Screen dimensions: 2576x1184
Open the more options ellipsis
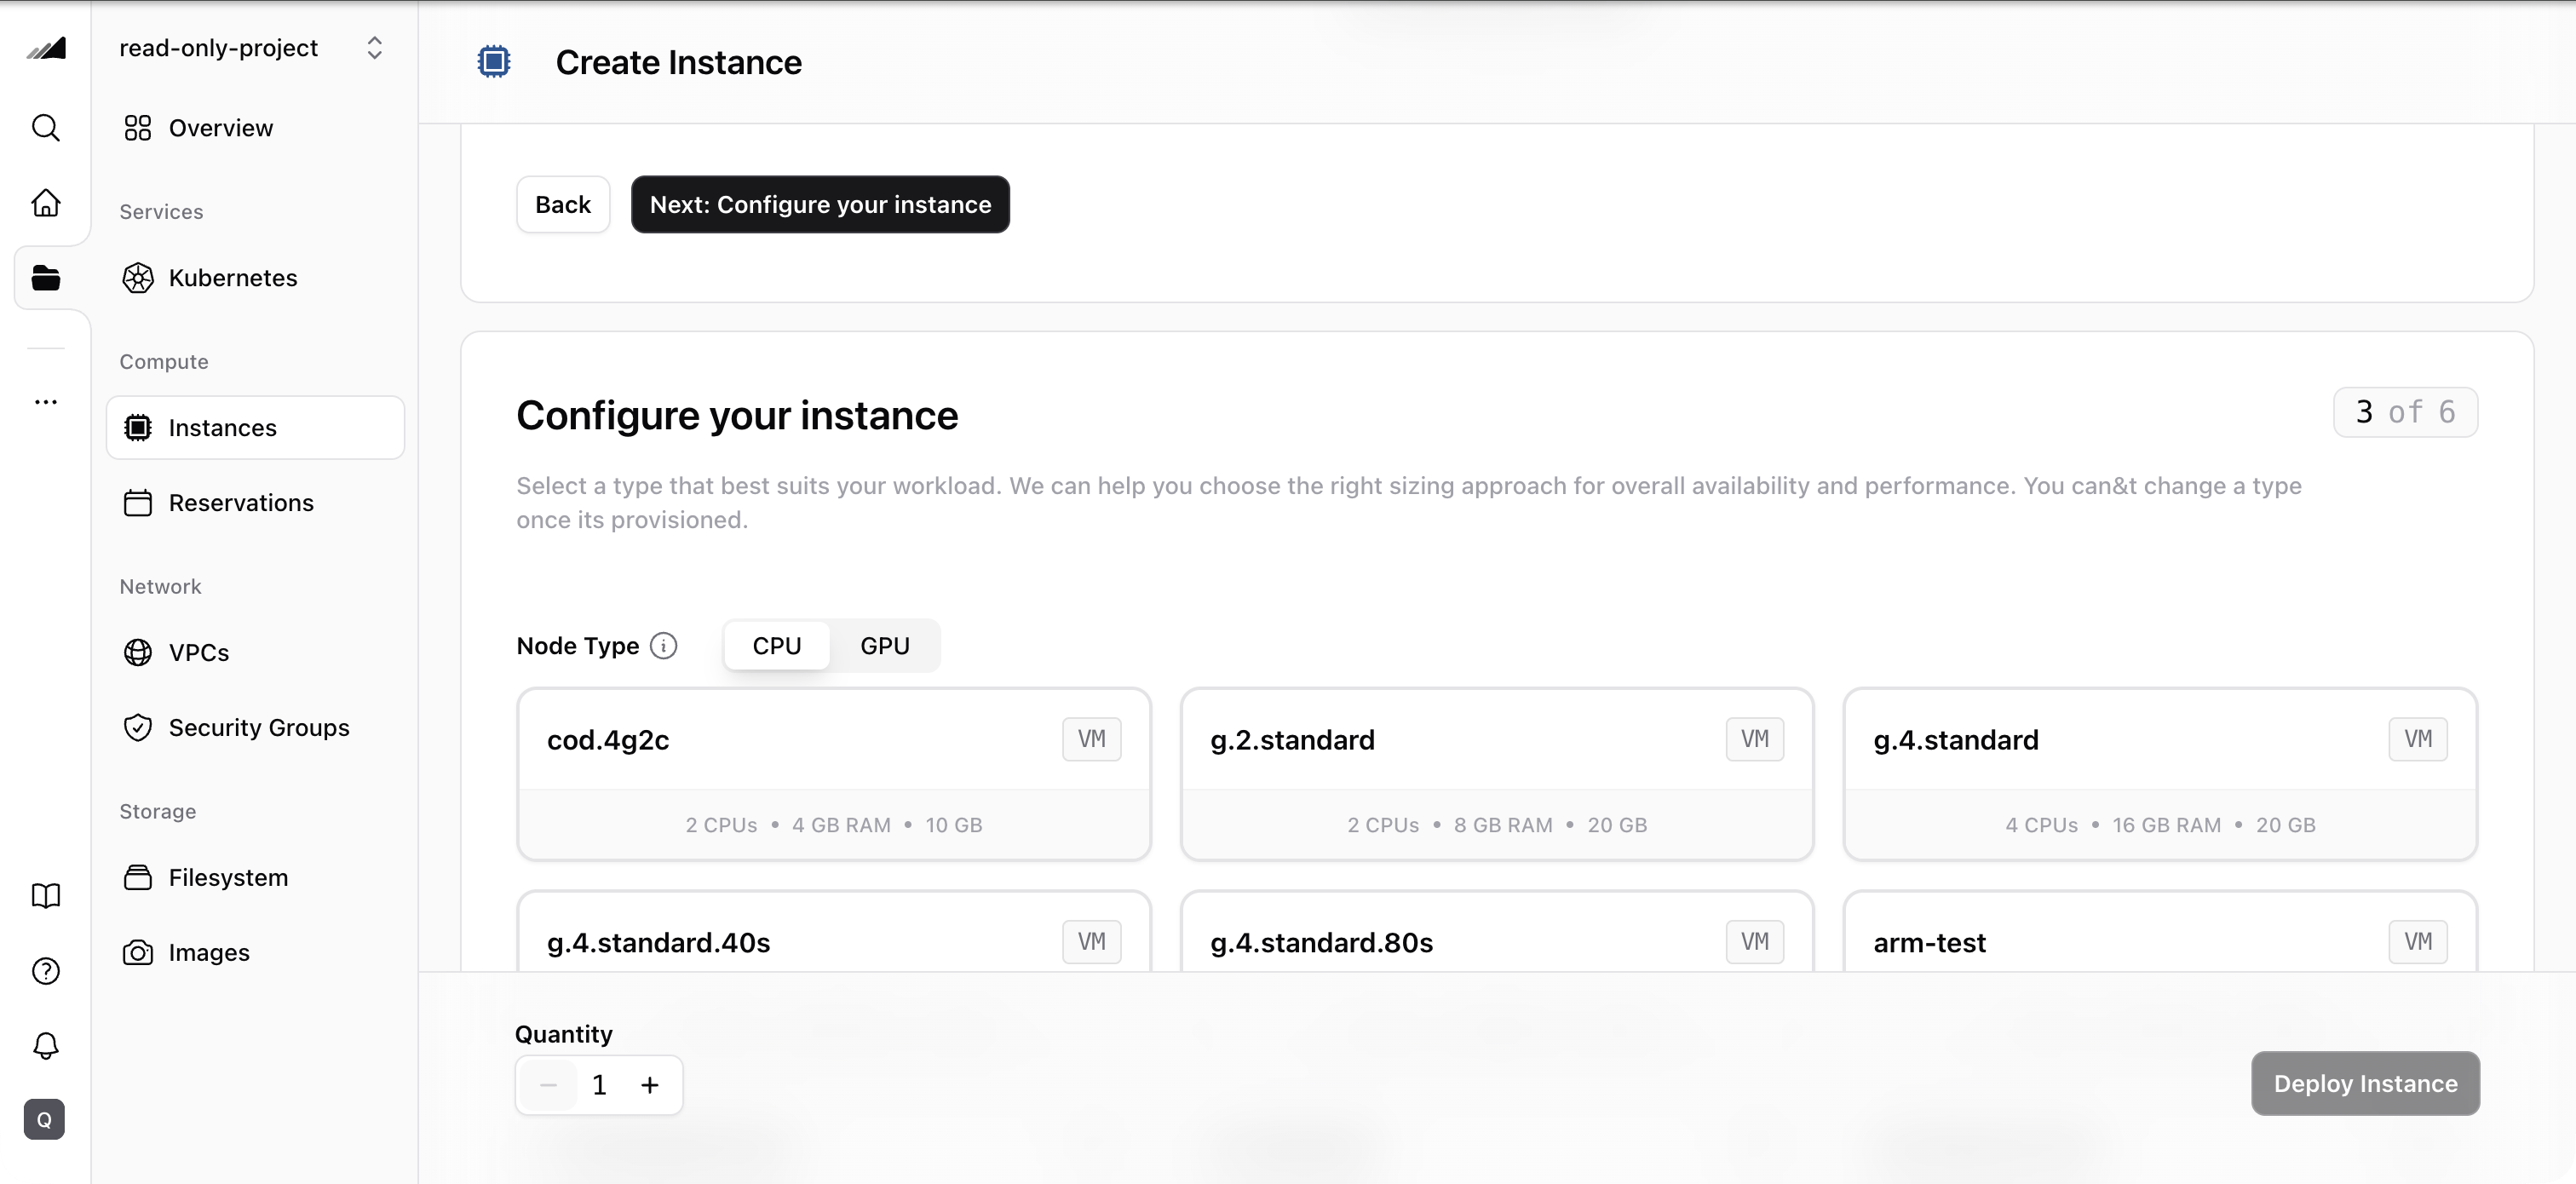[46, 402]
